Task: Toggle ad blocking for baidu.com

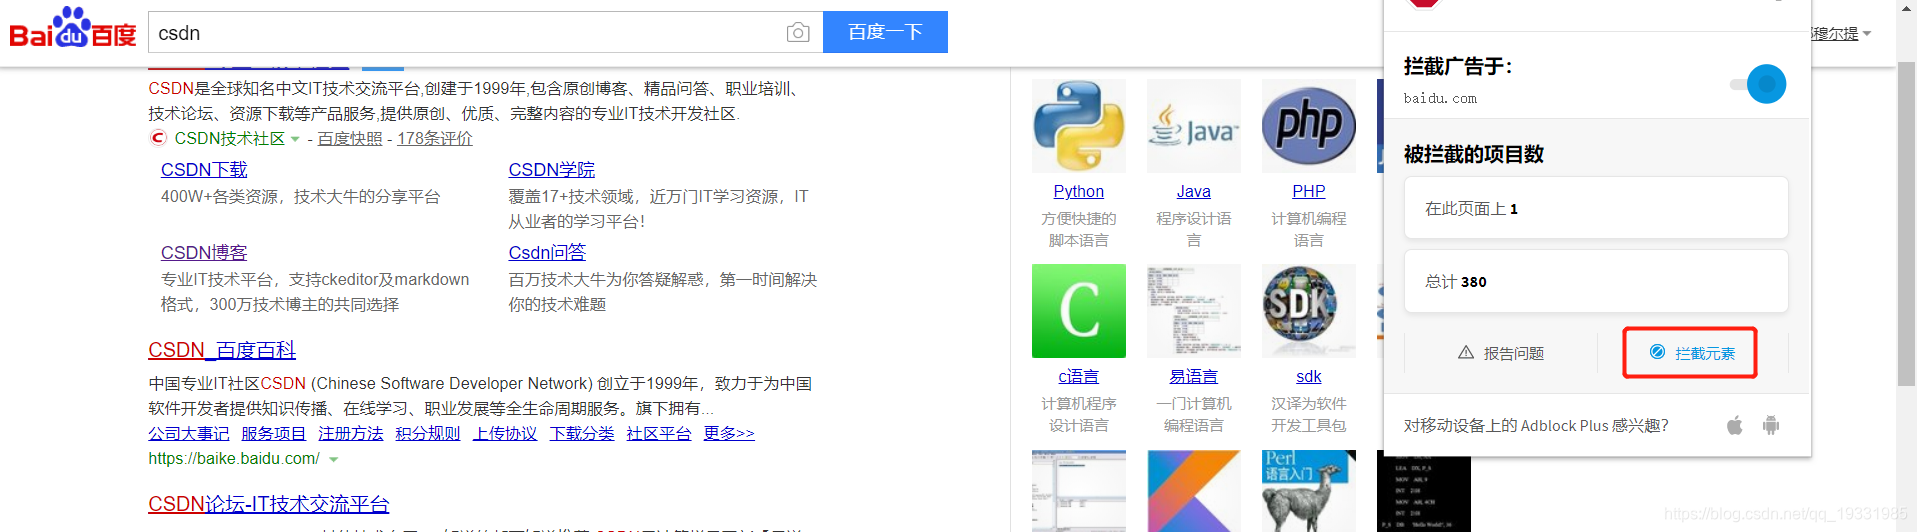Action: pos(1760,84)
